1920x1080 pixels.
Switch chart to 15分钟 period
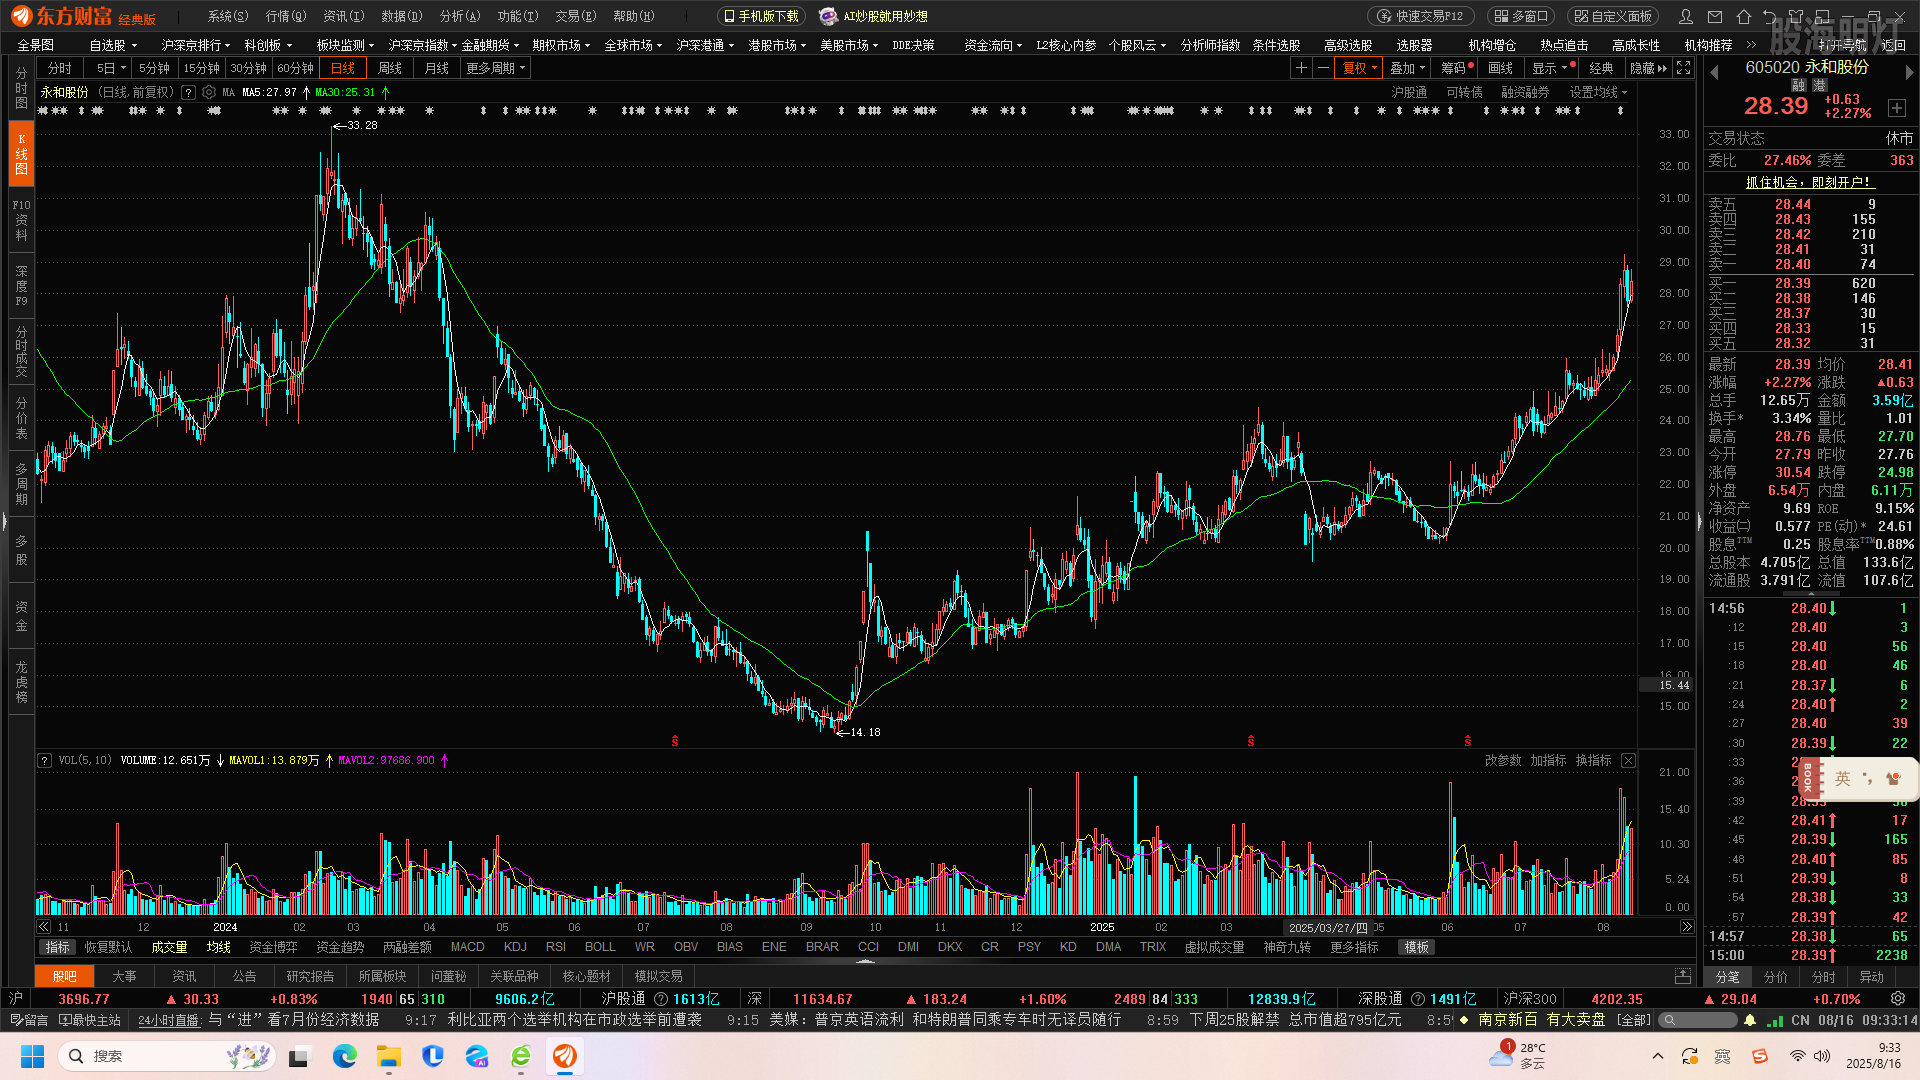[201, 68]
